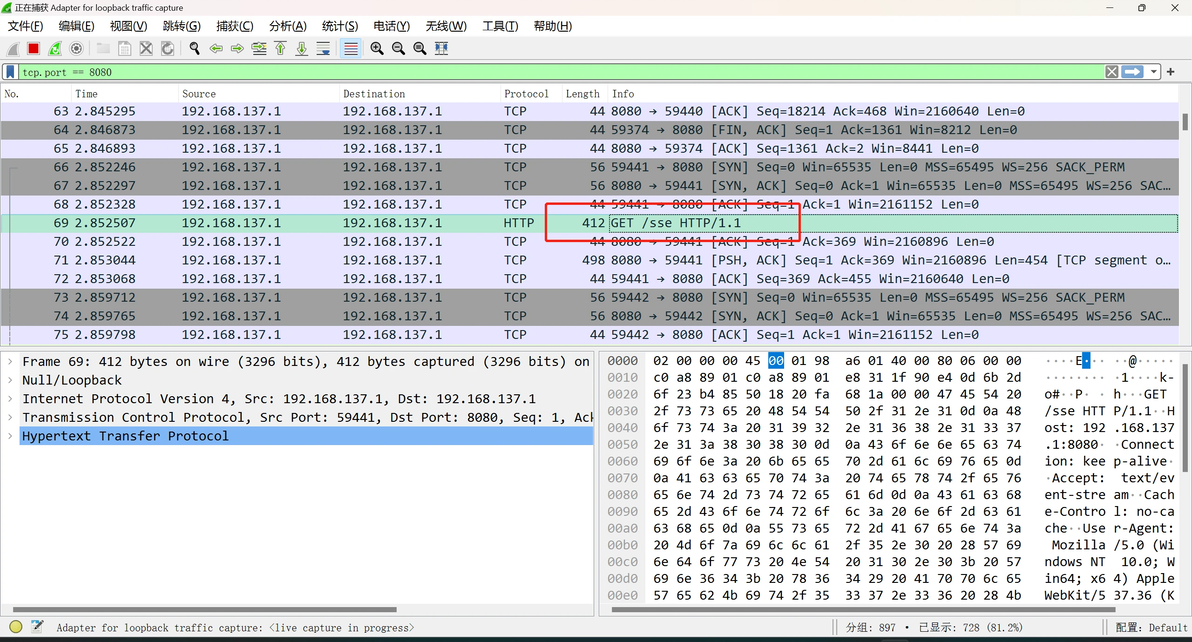Image resolution: width=1192 pixels, height=642 pixels.
Task: Click the go to specified packet icon
Action: (259, 49)
